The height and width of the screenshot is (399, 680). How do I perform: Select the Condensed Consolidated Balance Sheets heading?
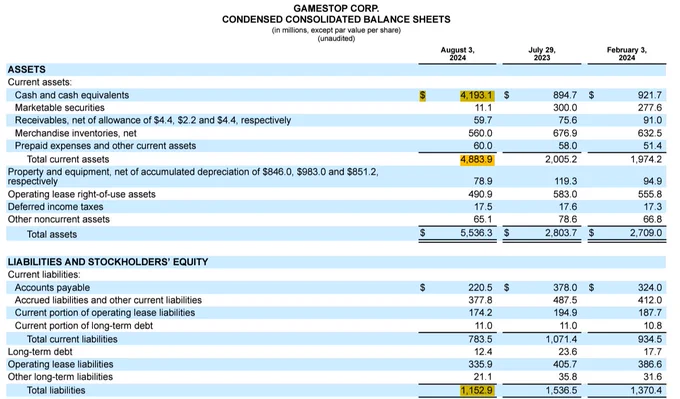[336, 20]
